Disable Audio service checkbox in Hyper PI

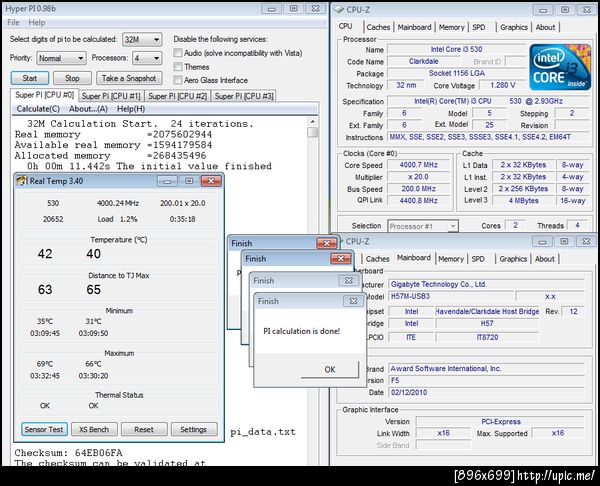coord(178,53)
